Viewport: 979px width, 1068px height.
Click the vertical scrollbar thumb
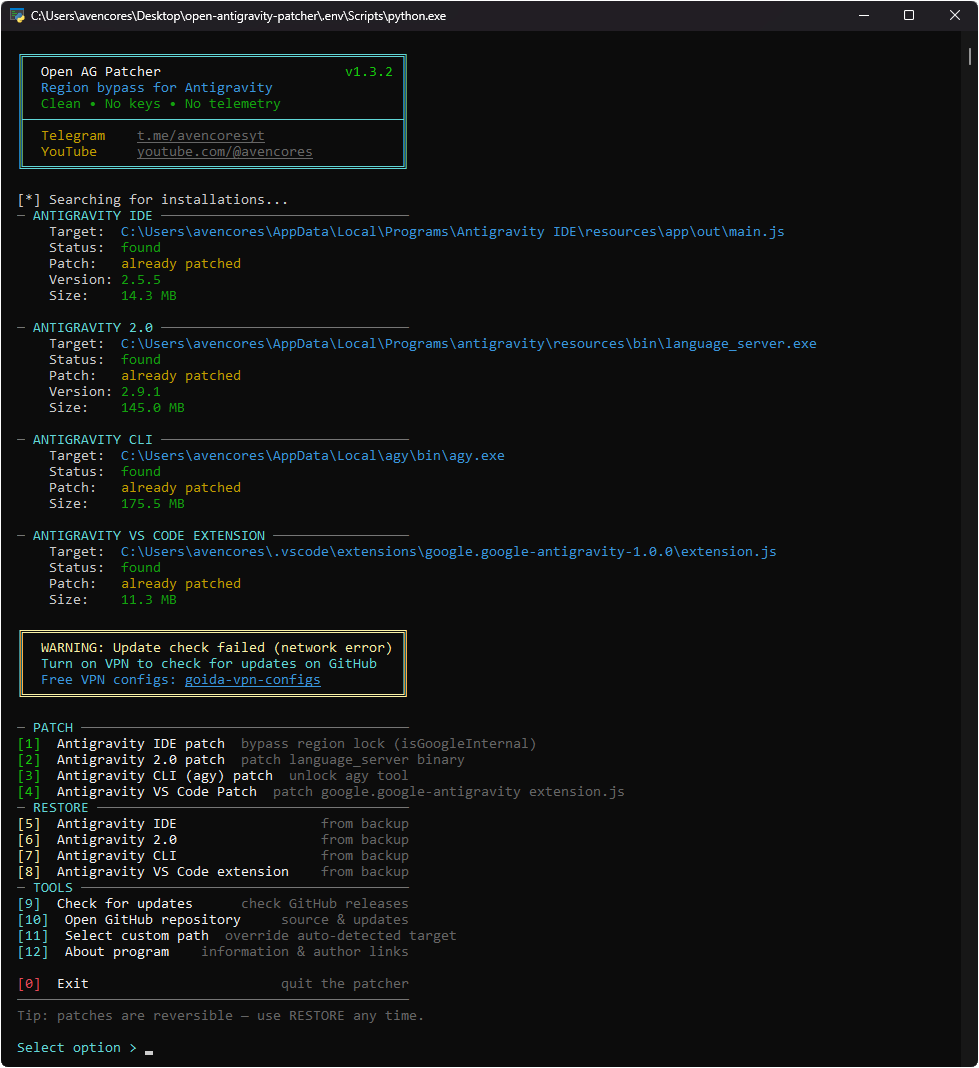[x=969, y=56]
